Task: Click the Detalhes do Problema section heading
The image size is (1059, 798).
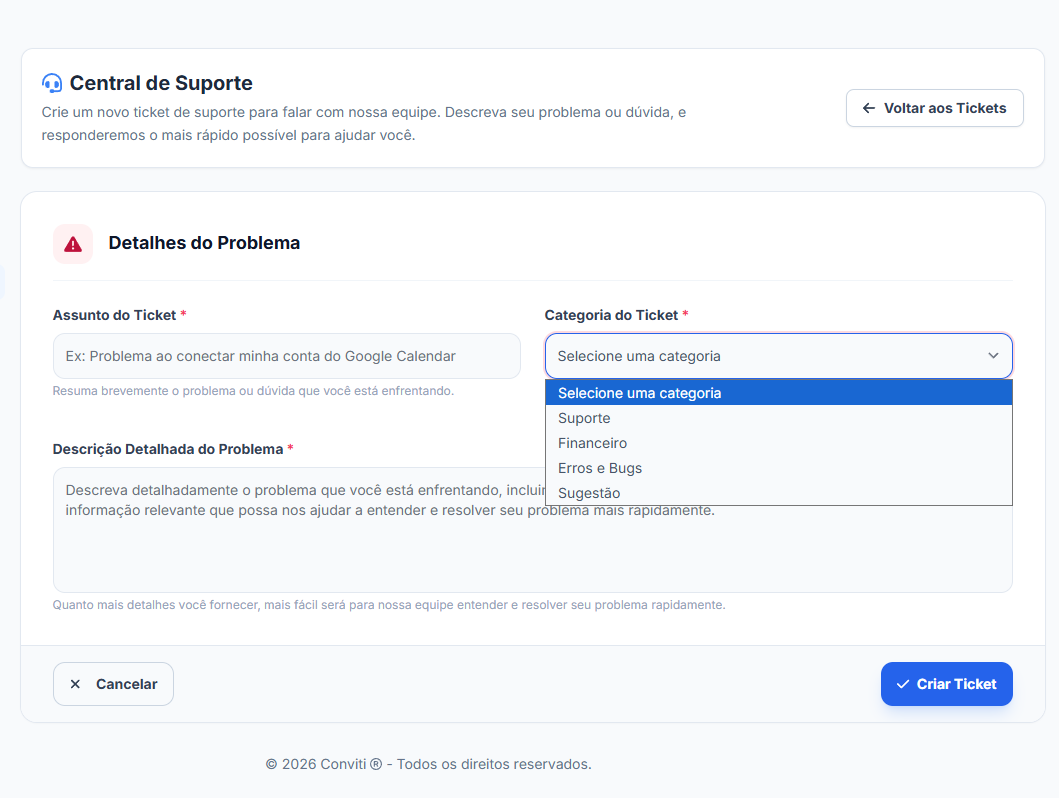Action: point(204,243)
